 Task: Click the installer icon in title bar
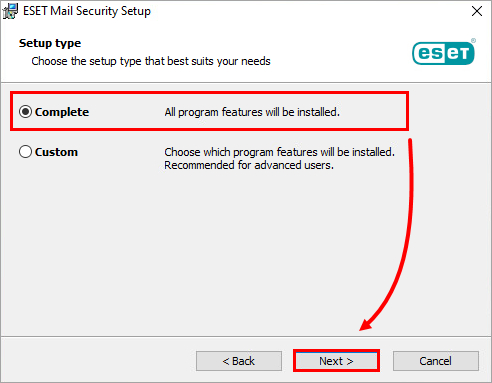point(10,11)
